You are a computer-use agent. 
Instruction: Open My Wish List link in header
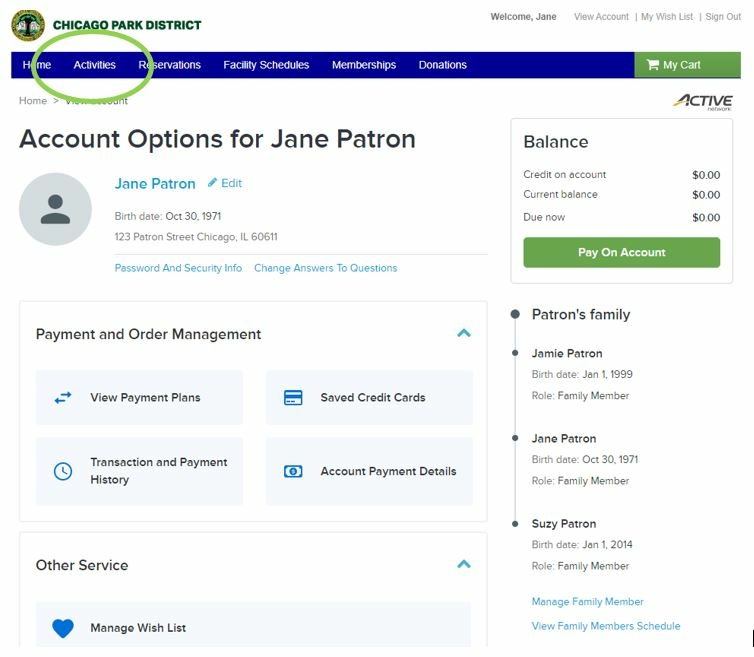point(667,17)
